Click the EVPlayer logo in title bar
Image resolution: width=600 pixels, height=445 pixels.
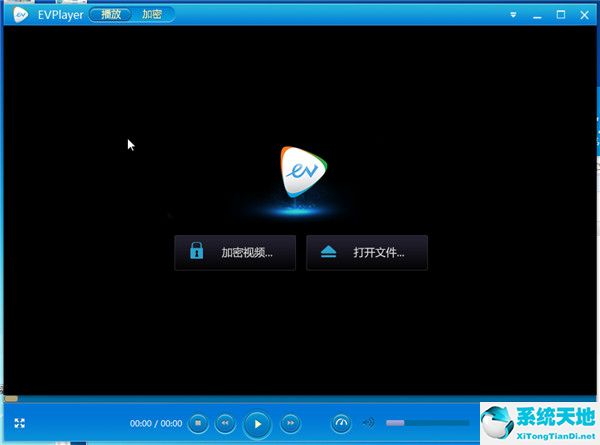[21, 15]
